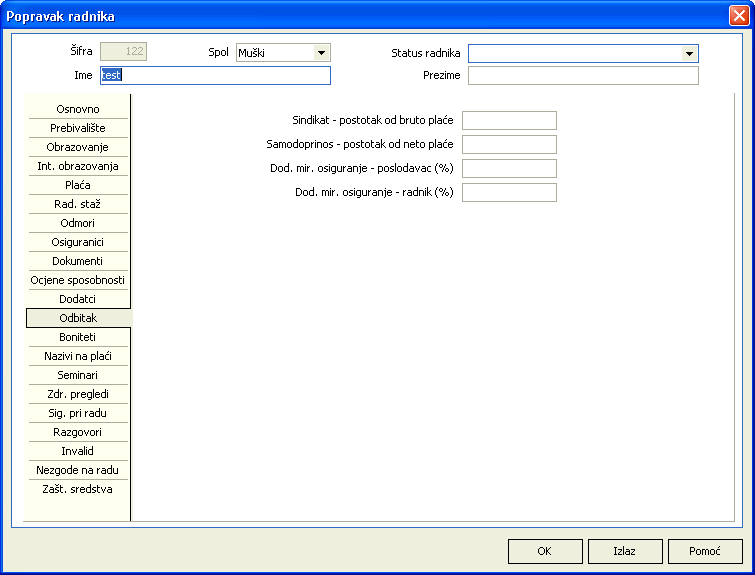Click the Izlaz button
This screenshot has width=755, height=575.
(x=624, y=551)
